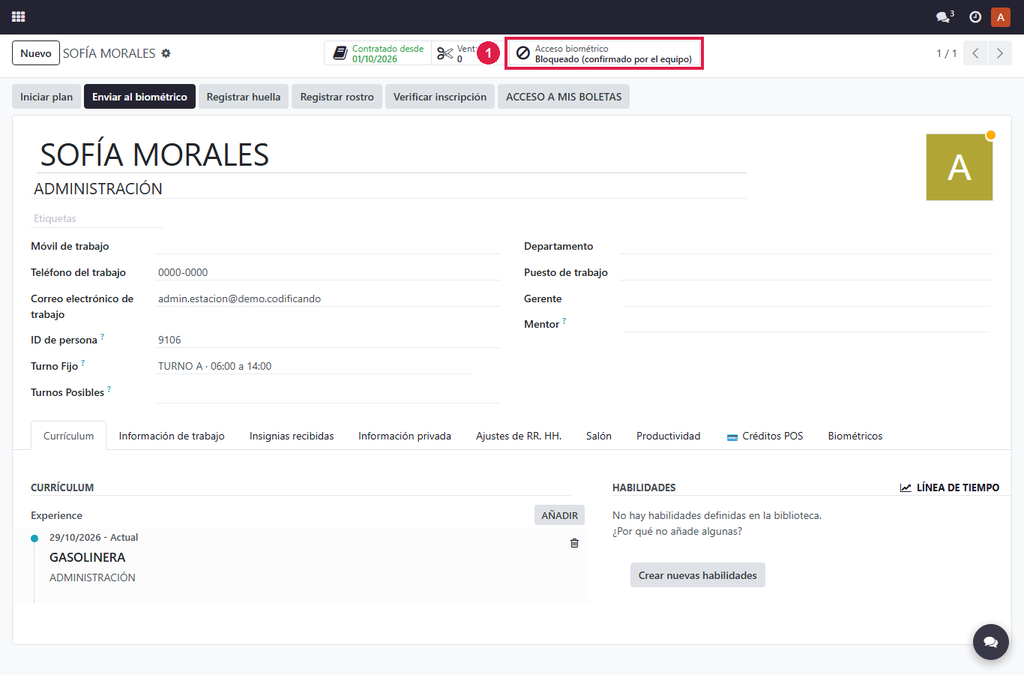The image size is (1024, 675).
Task: Click the Nuevo button
Action: (36, 54)
